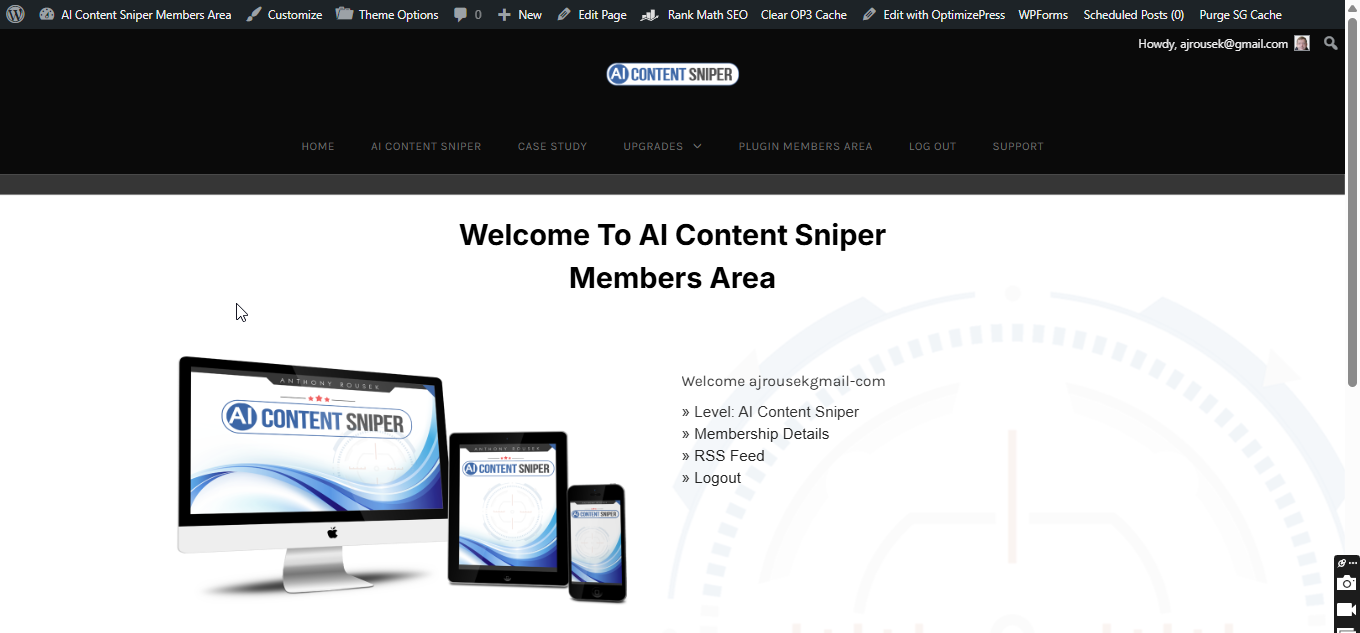This screenshot has height=633, width=1360.
Task: Click Purge SG Cache
Action: tap(1240, 15)
